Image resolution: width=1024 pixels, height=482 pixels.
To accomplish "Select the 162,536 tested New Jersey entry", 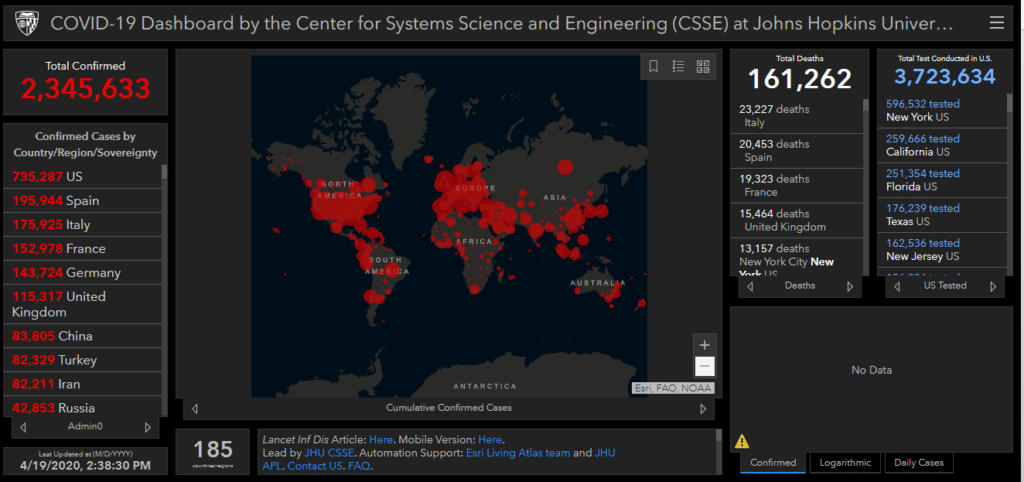I will 944,249.
